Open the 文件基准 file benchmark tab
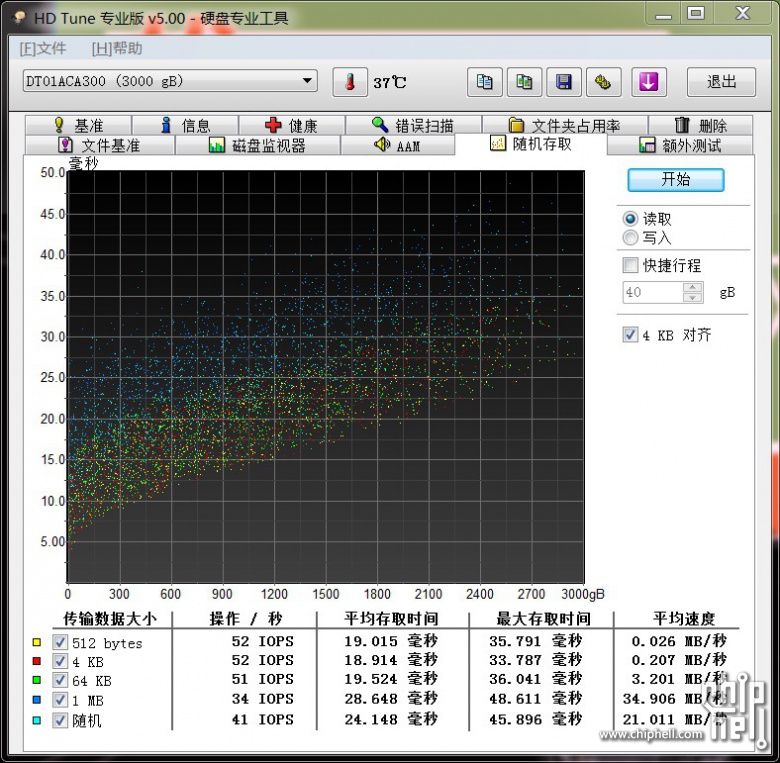The height and width of the screenshot is (763, 780). pyautogui.click(x=100, y=145)
